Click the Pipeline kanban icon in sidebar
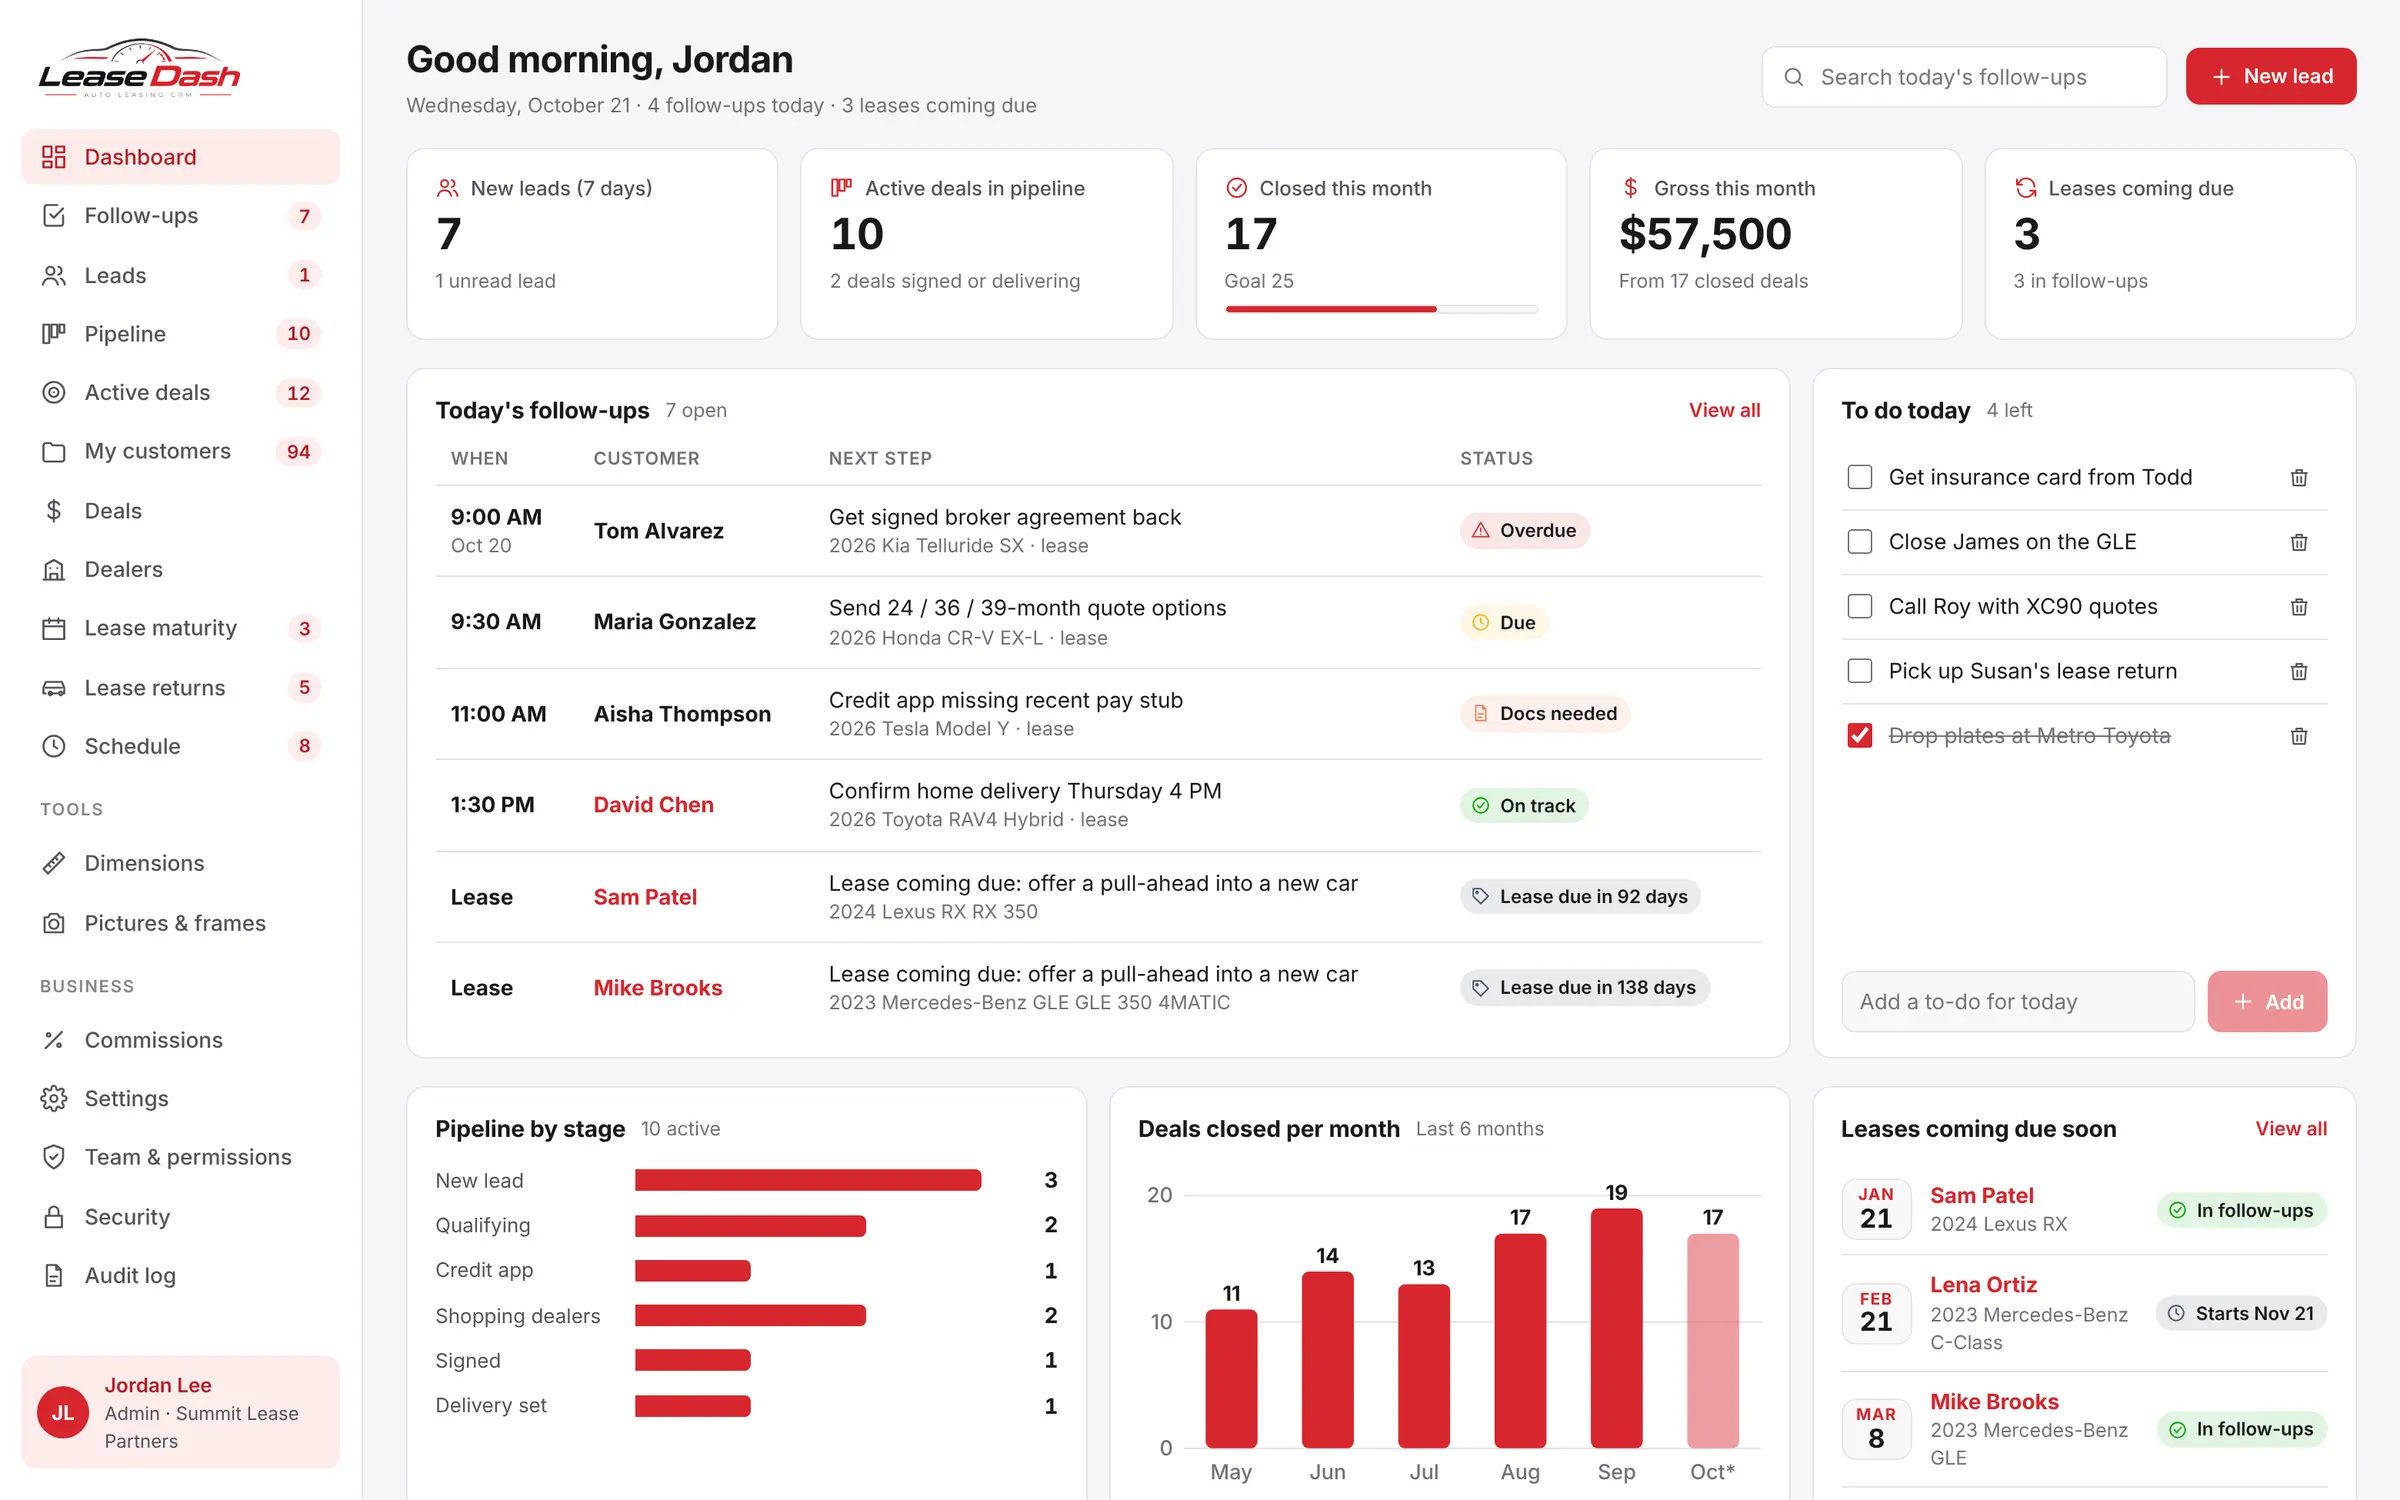This screenshot has height=1500, width=2400. [54, 334]
